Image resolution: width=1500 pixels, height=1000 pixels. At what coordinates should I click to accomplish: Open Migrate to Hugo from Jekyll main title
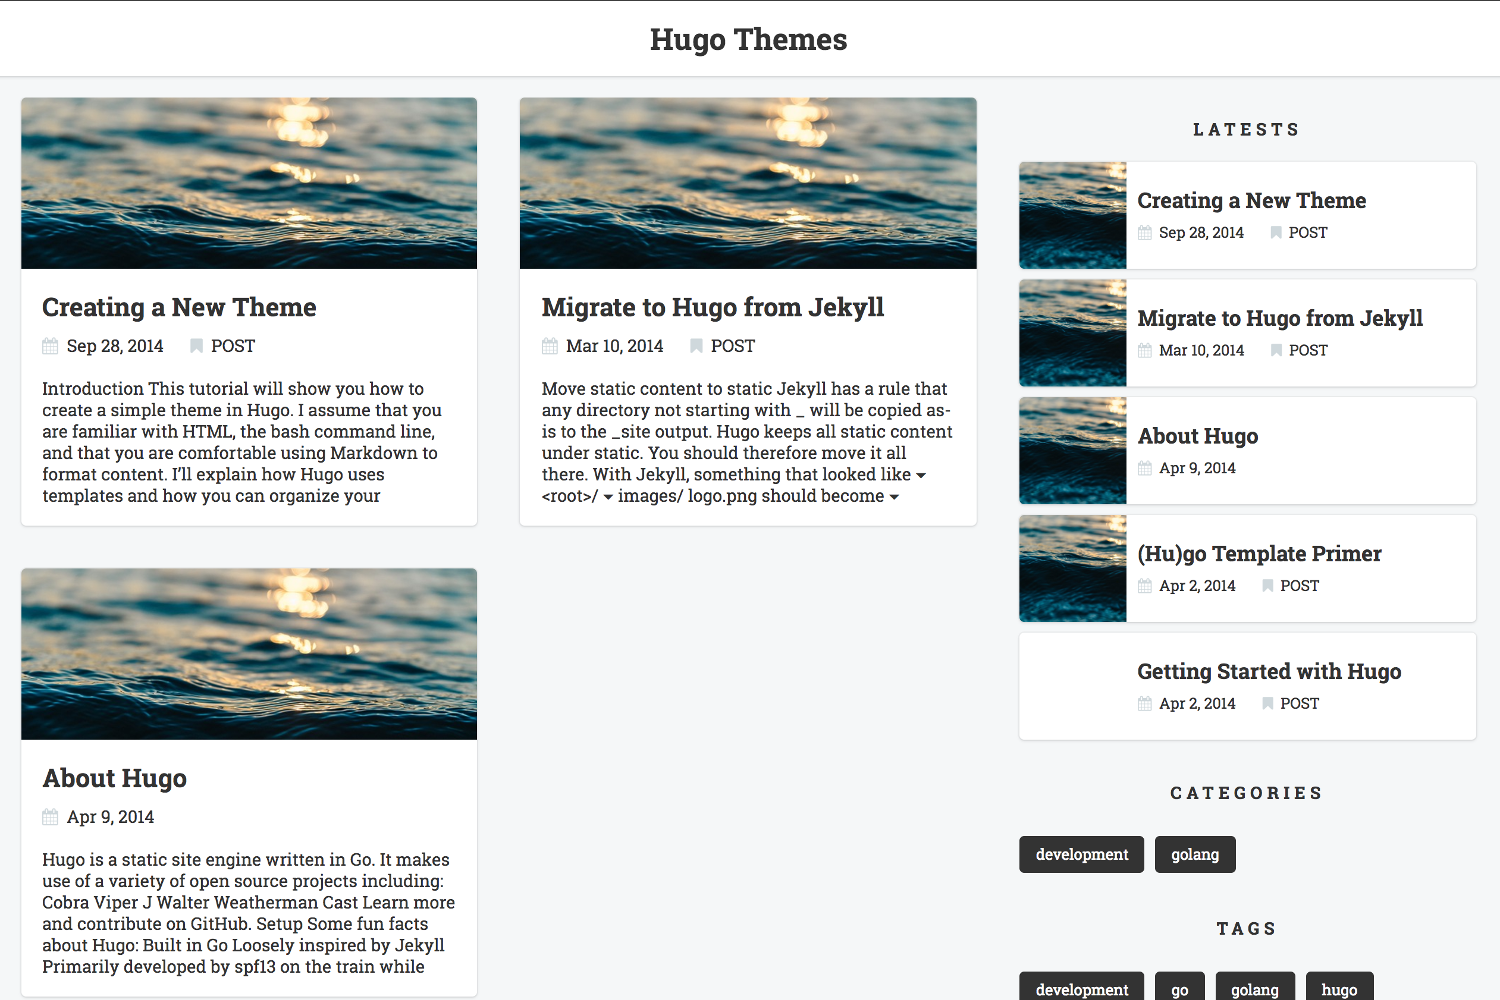coord(713,307)
